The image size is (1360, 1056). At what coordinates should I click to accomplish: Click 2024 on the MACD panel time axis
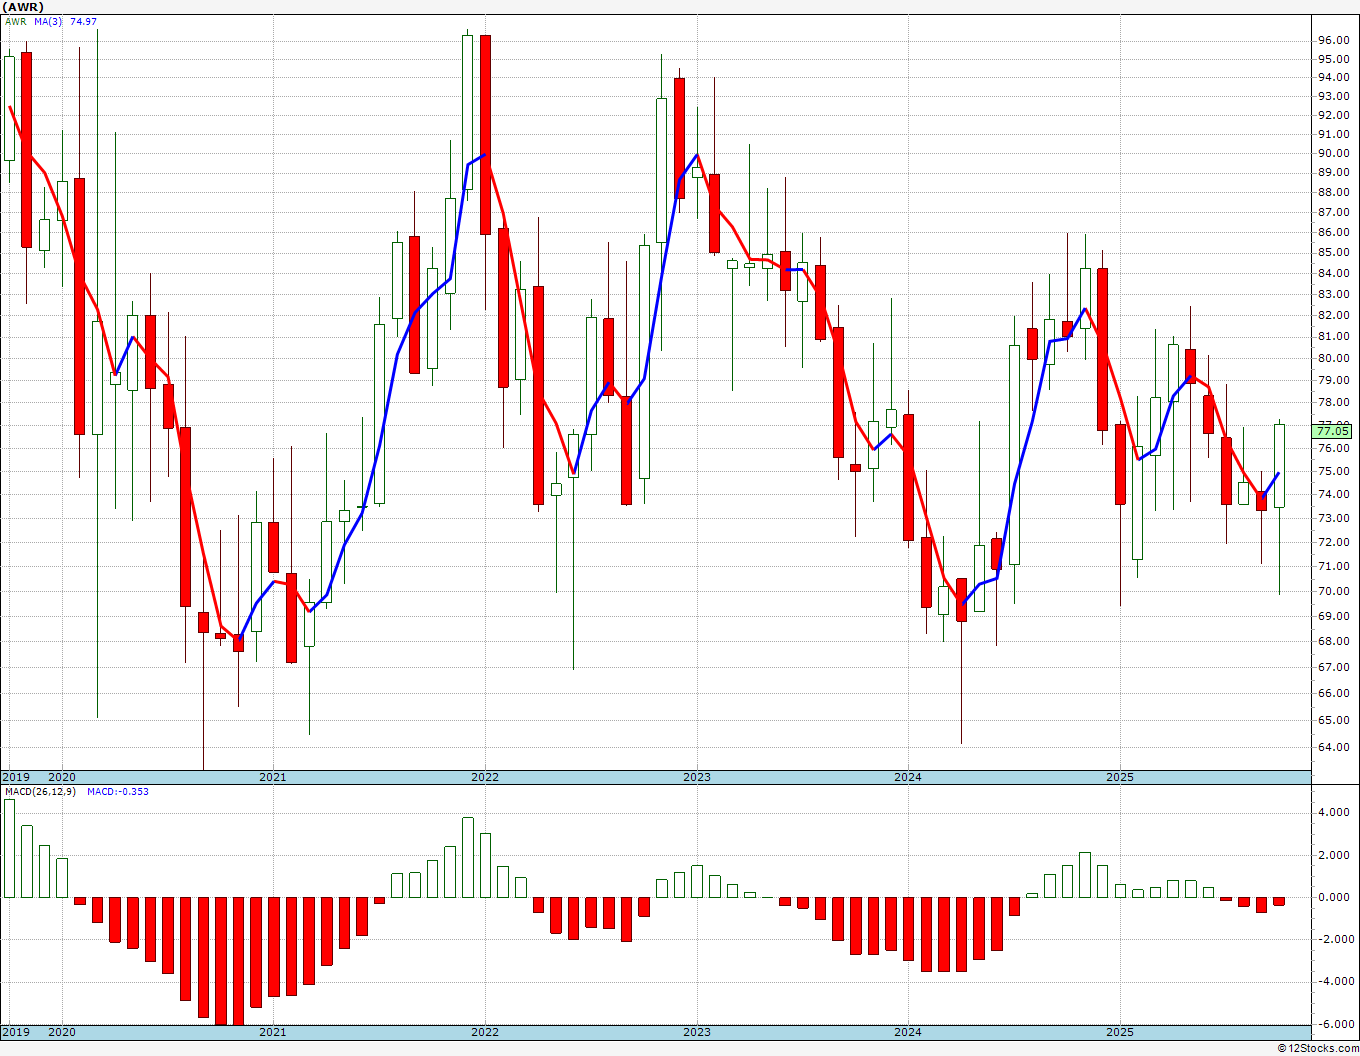coord(908,1032)
